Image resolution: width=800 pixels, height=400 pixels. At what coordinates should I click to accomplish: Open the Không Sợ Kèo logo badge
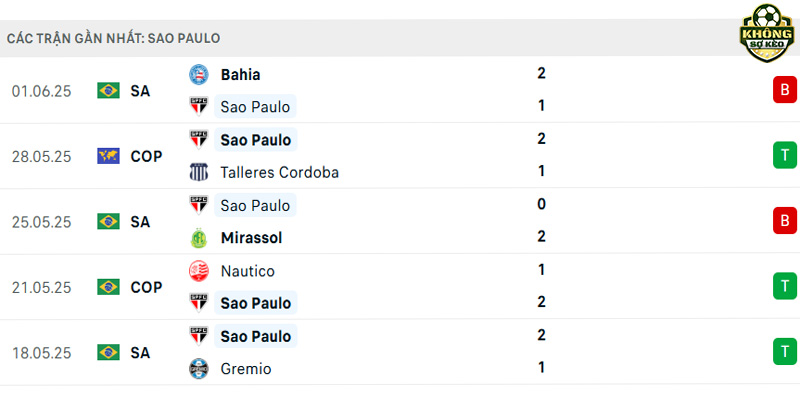click(x=766, y=33)
